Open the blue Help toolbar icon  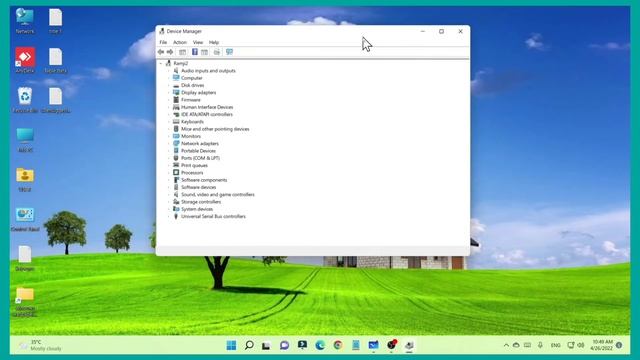click(x=195, y=52)
